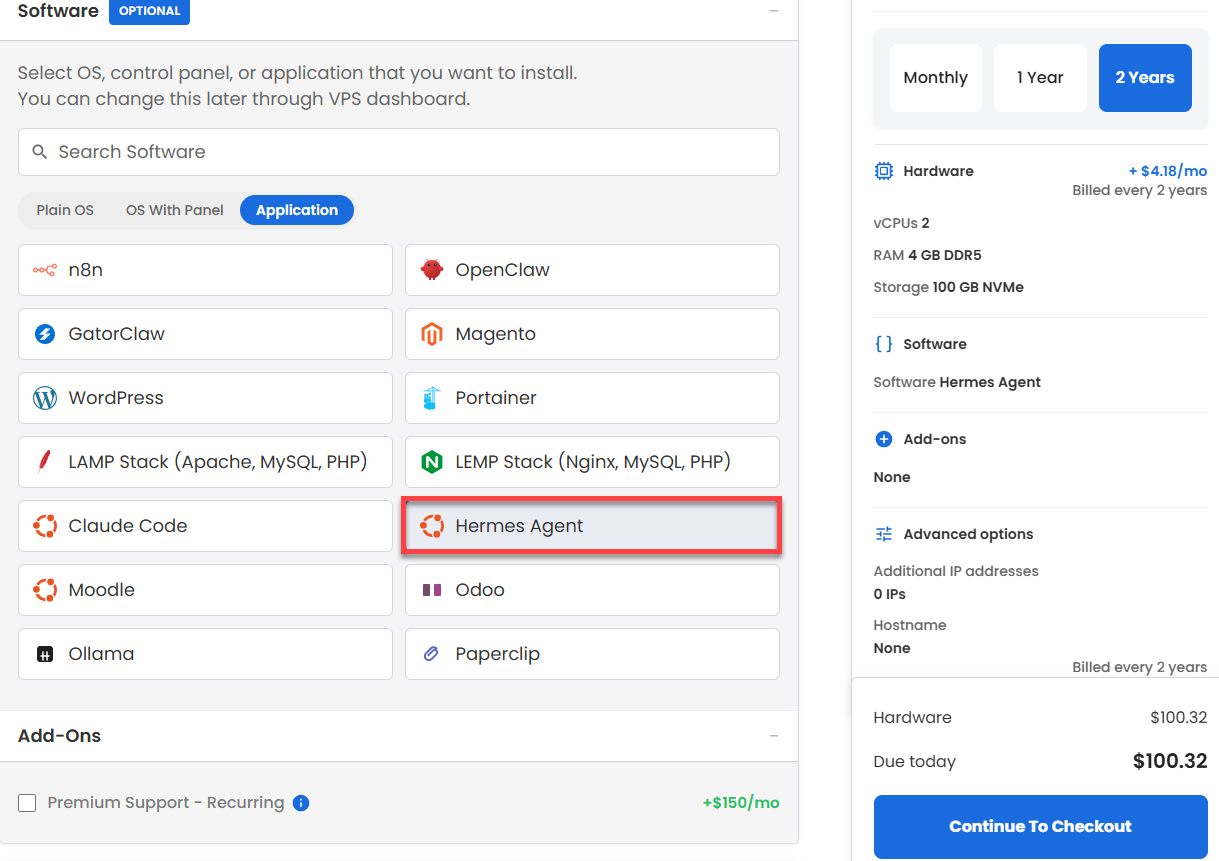Click the Software braces icon in summary
1219x861 pixels.
coord(884,344)
